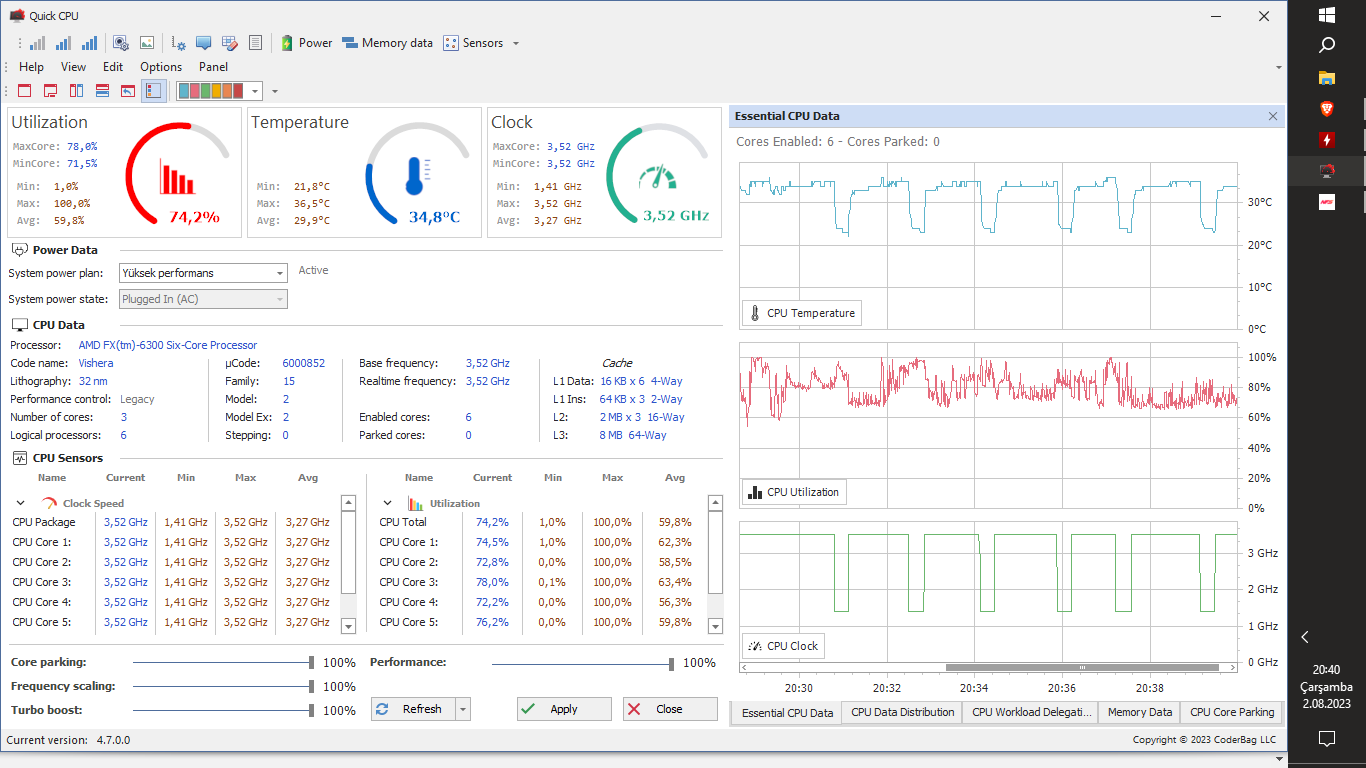The height and width of the screenshot is (768, 1366).
Task: Open the Edit menu
Action: point(113,67)
